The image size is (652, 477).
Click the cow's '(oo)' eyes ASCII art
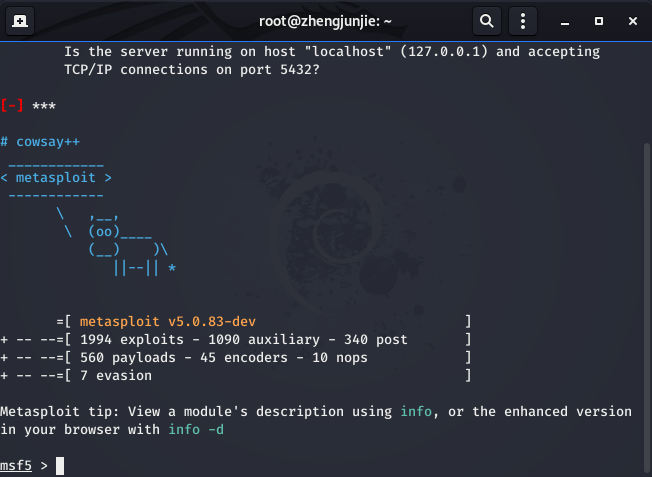[x=104, y=232]
